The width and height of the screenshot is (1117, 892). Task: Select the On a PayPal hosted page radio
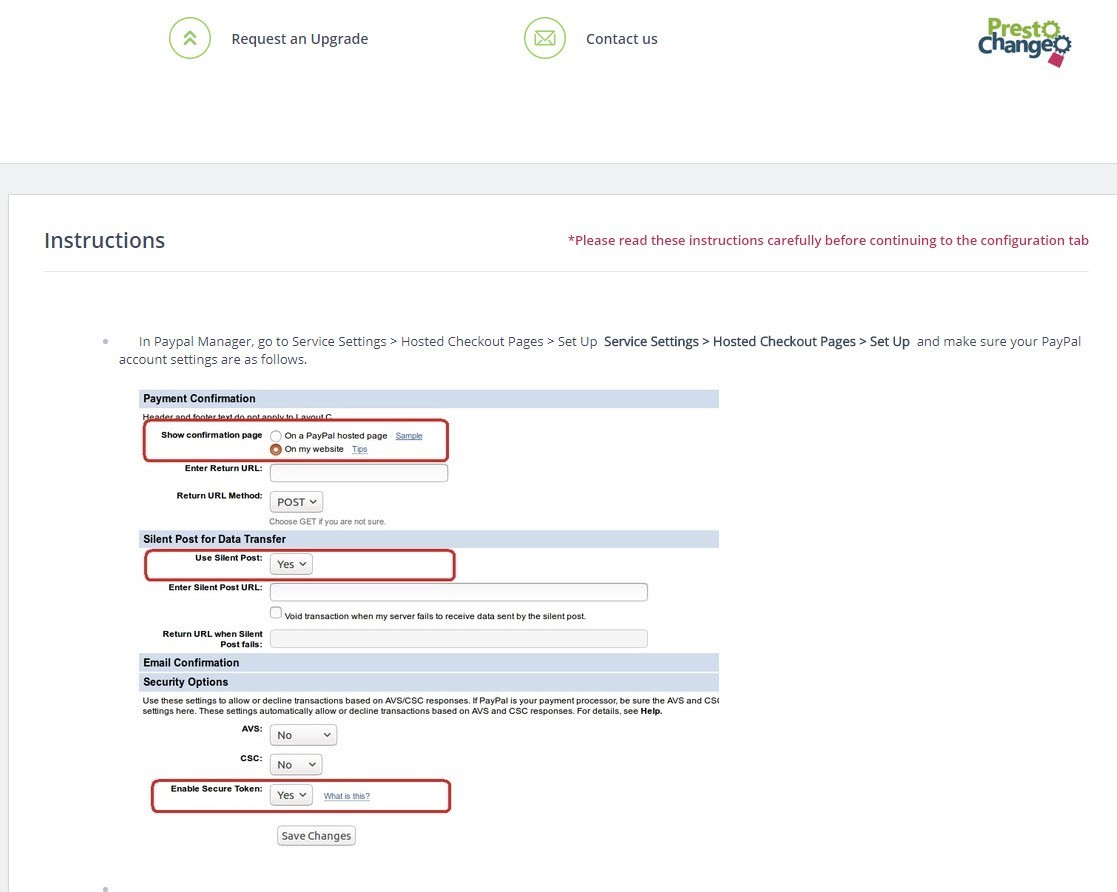pyautogui.click(x=276, y=436)
